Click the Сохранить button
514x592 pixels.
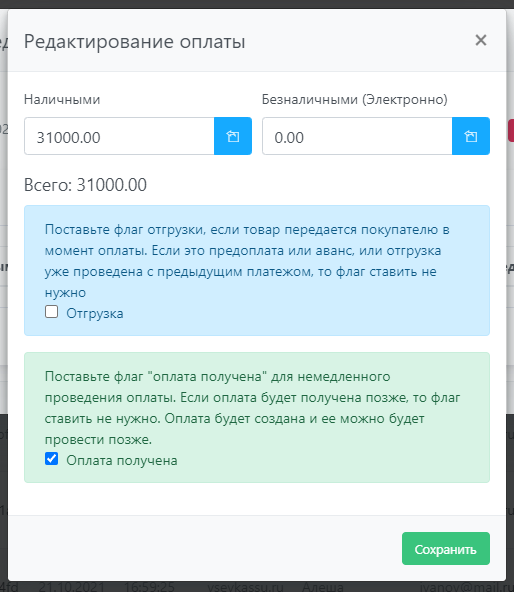click(446, 549)
